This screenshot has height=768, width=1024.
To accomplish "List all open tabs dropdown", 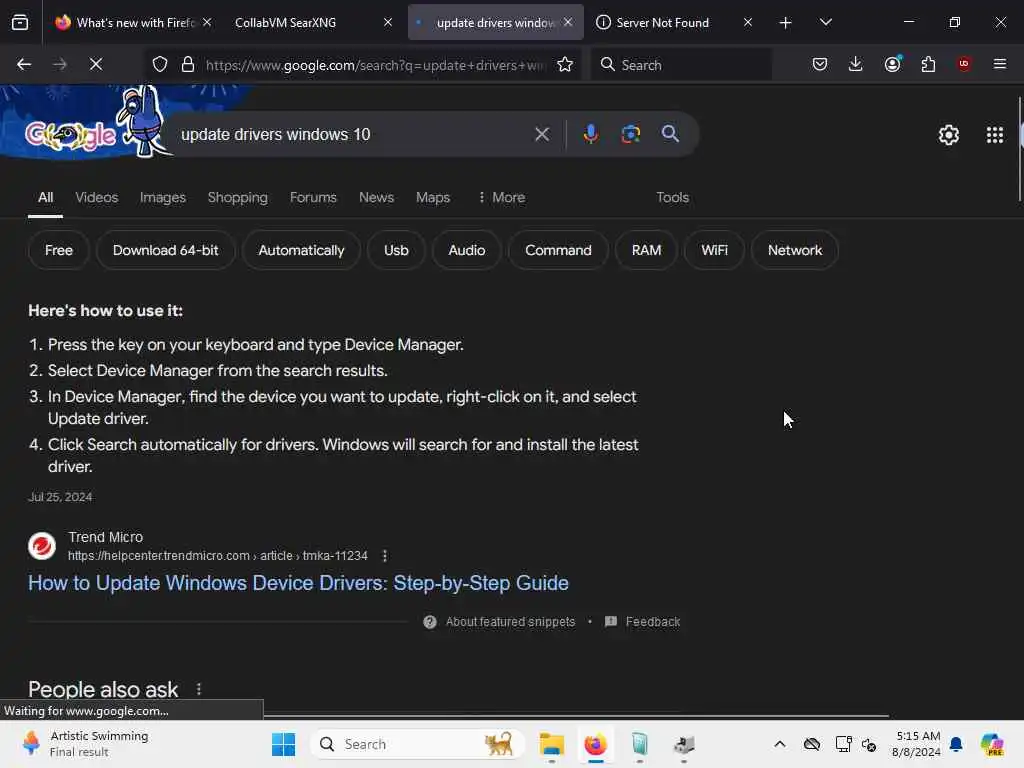I will 825,23.
